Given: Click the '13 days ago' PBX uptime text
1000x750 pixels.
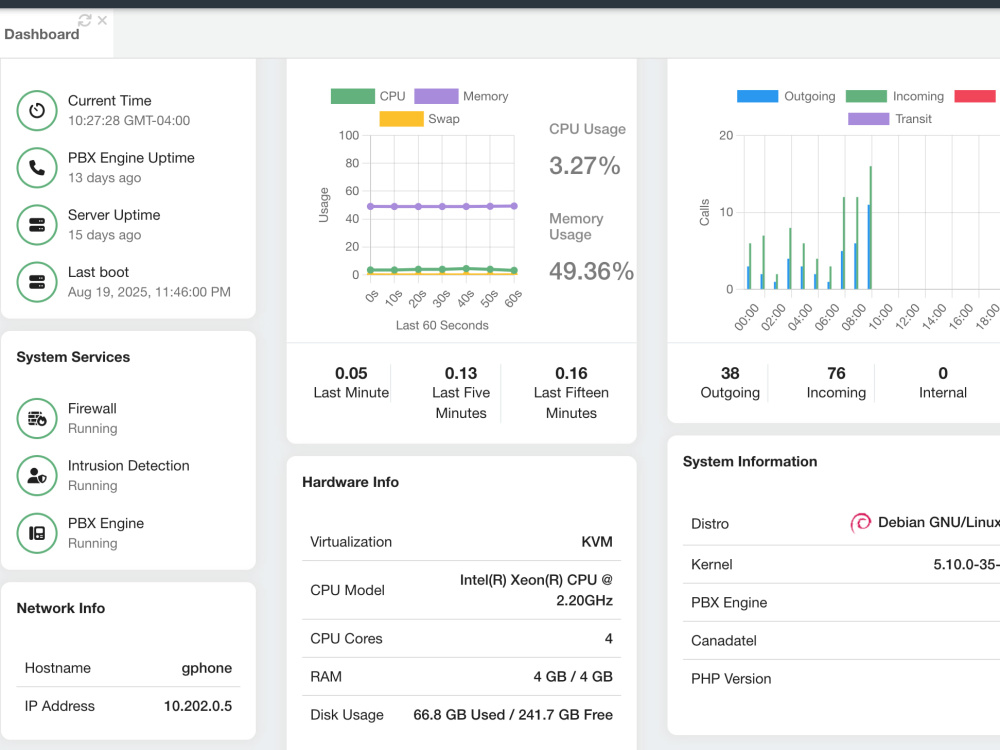Looking at the screenshot, I should 105,178.
